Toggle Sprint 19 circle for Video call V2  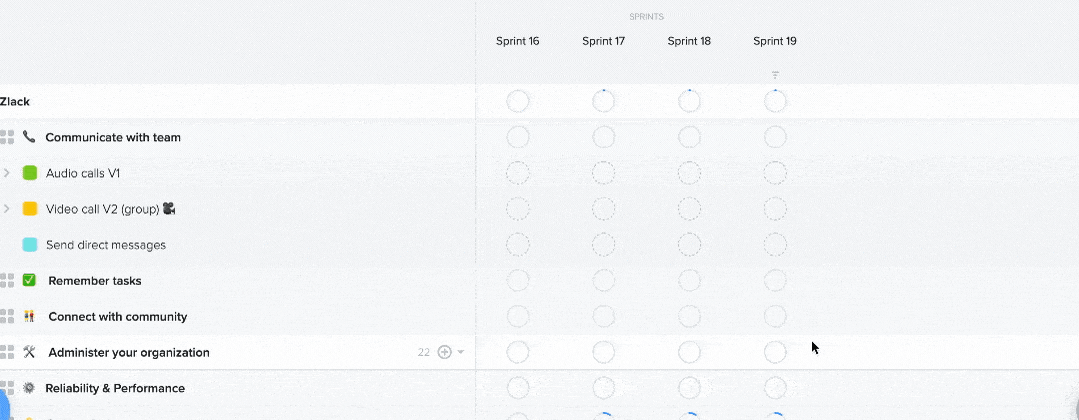[x=775, y=209]
